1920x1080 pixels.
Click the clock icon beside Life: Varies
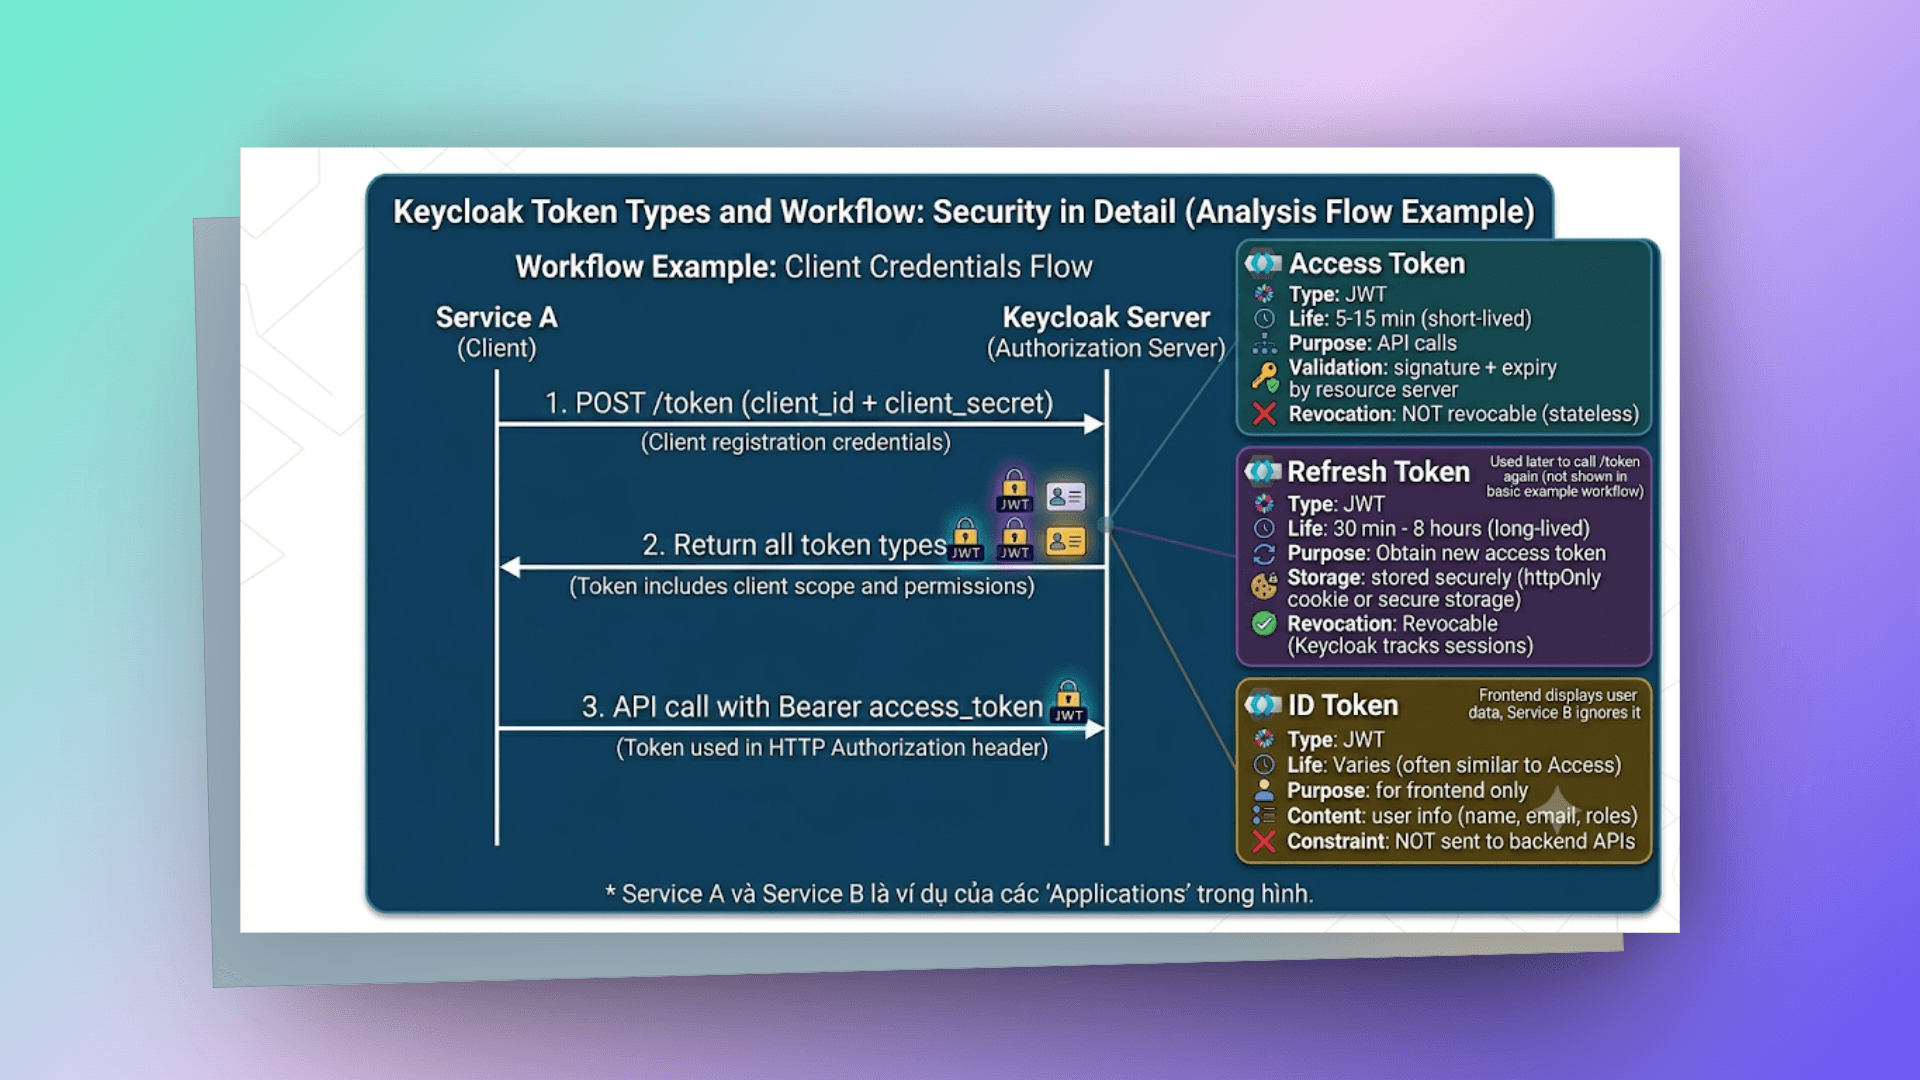pos(1264,765)
